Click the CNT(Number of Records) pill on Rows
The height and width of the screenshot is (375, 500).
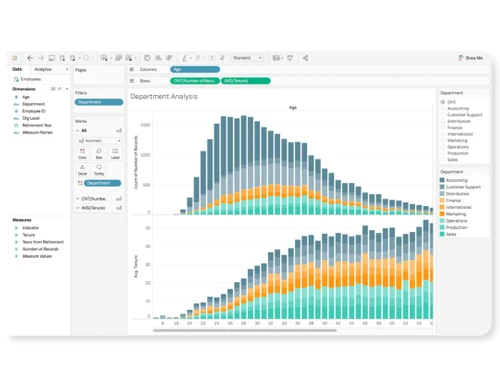point(195,81)
